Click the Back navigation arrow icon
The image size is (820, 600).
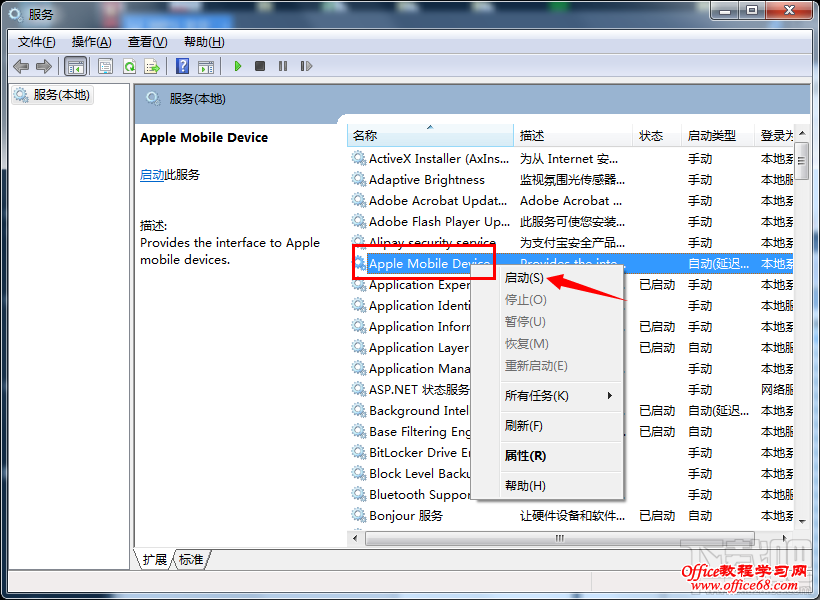point(21,66)
